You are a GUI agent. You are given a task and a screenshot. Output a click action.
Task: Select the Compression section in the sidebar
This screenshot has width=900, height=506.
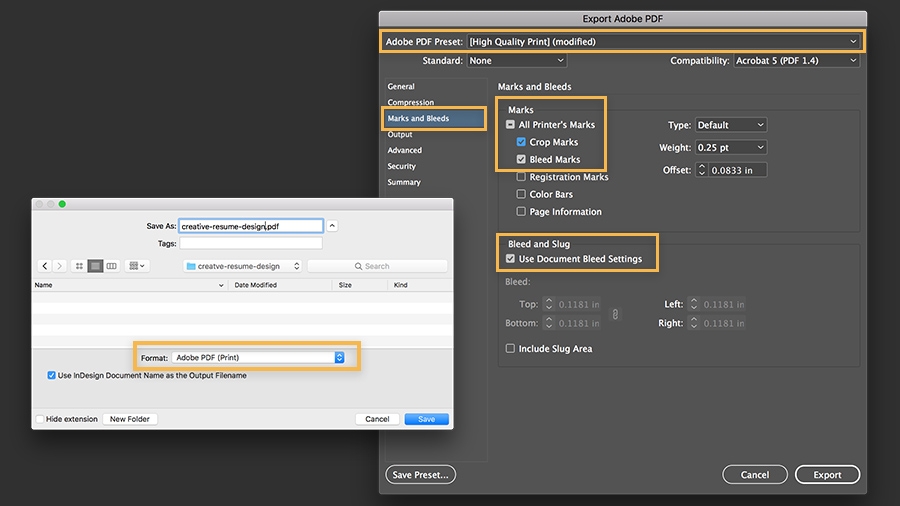(x=411, y=102)
